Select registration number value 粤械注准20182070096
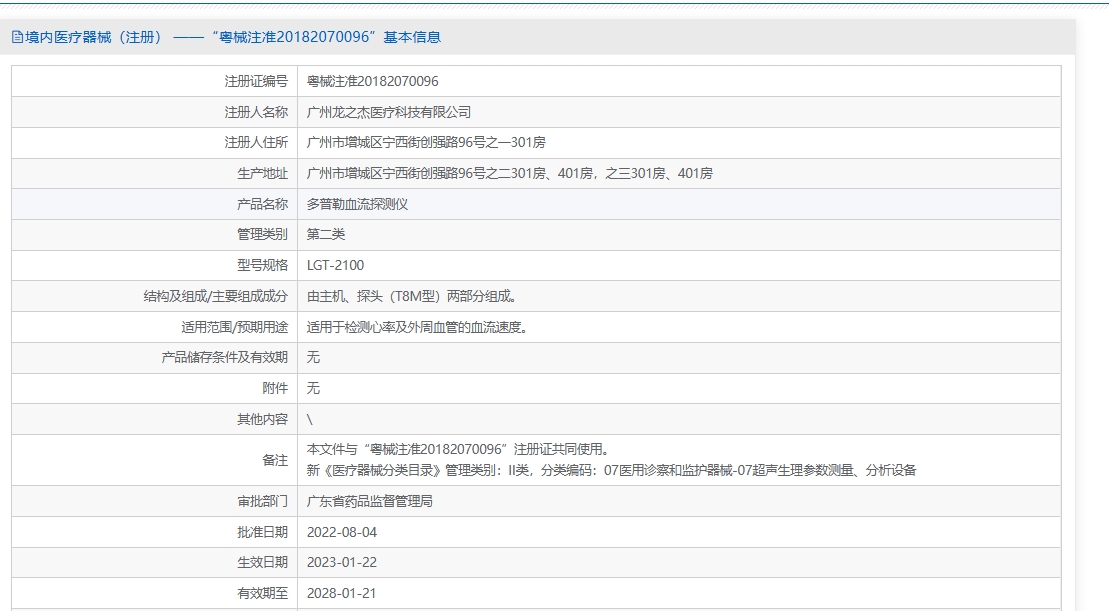 372,81
